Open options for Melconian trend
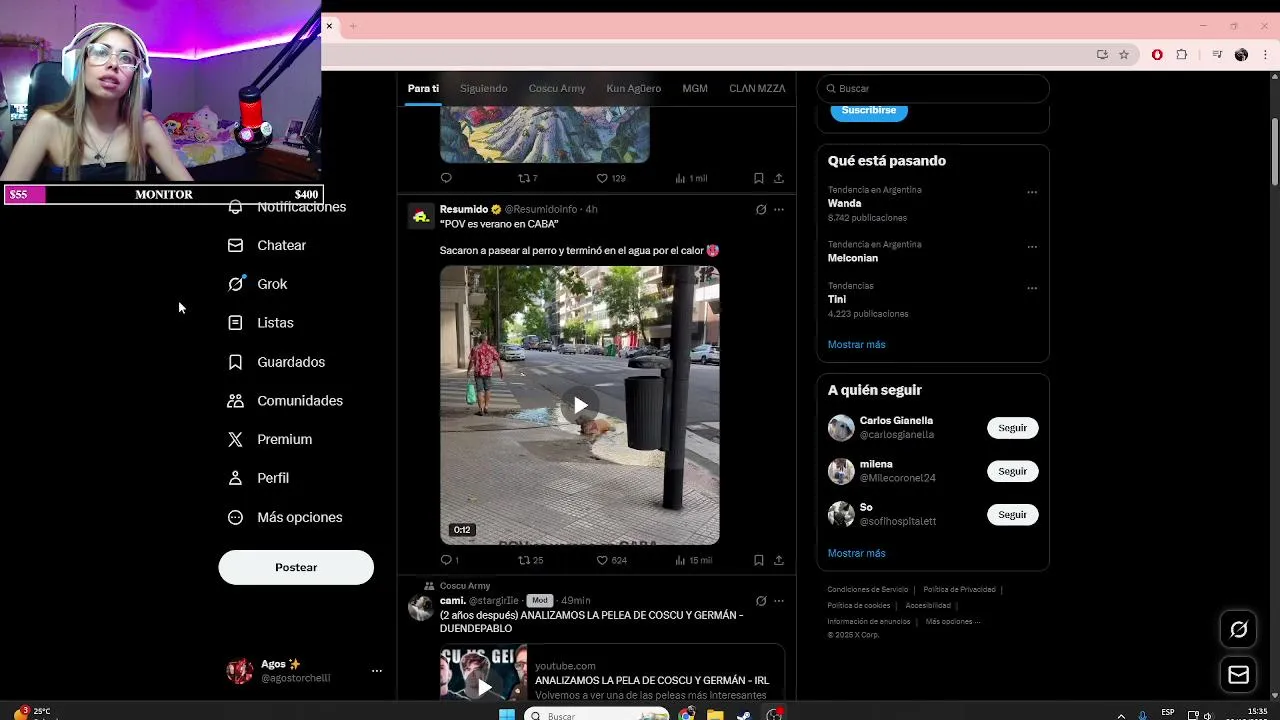Viewport: 1280px width, 720px height. [x=1032, y=247]
